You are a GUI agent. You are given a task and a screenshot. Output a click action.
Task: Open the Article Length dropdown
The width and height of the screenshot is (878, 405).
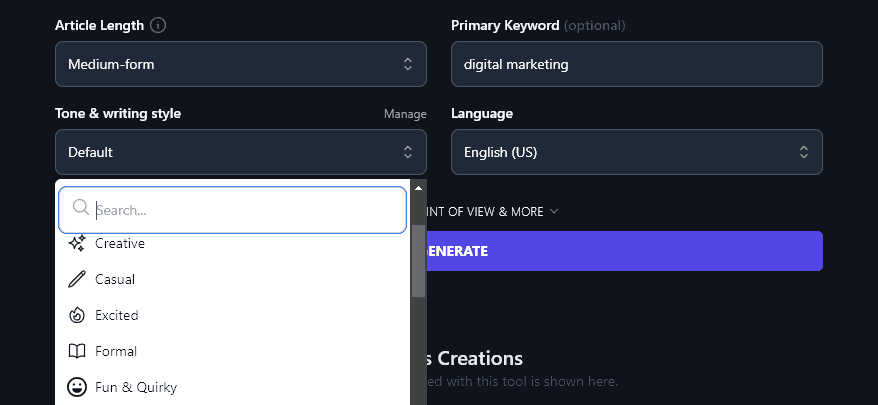click(240, 64)
